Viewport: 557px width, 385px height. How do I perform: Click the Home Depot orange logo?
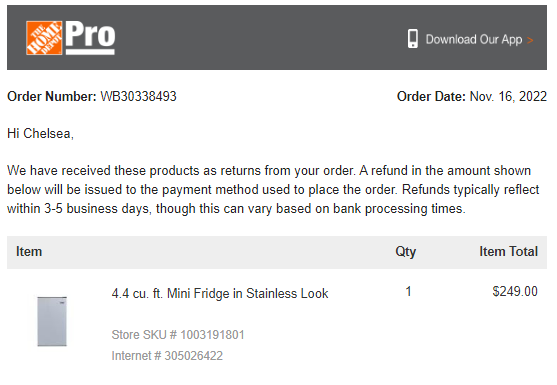click(44, 38)
